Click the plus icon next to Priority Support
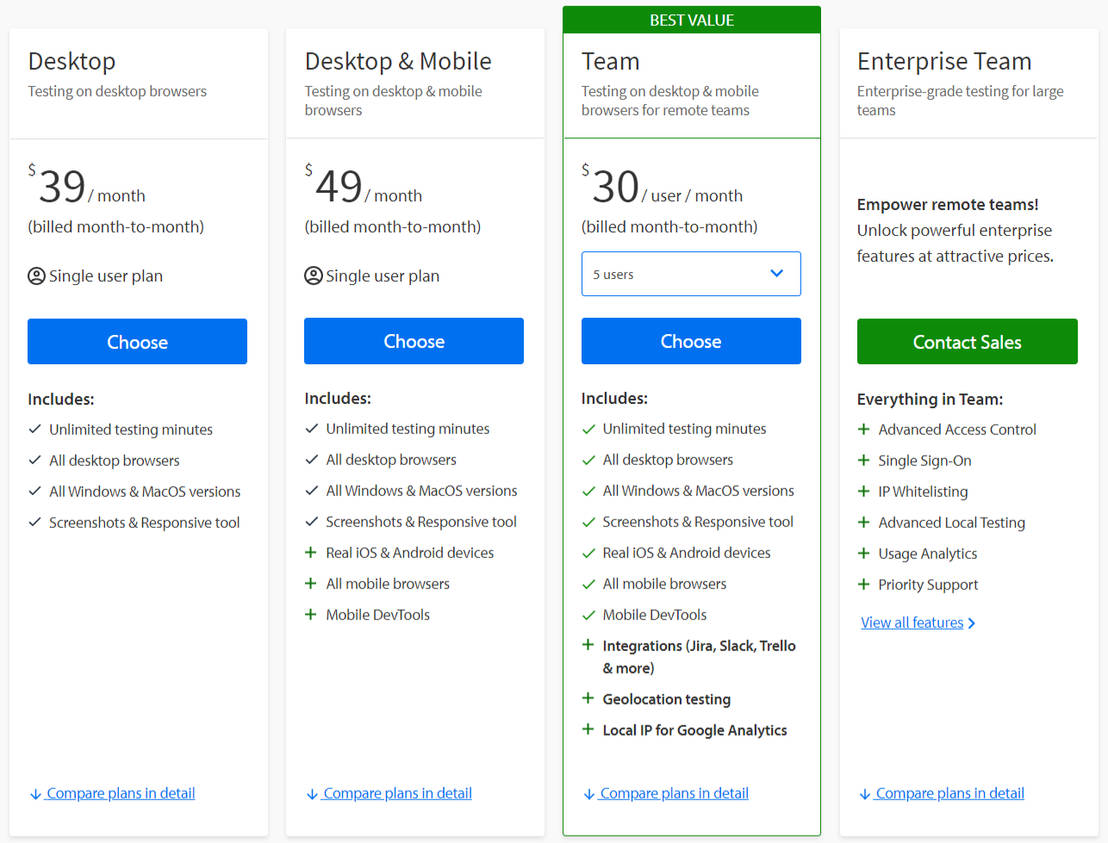Image resolution: width=1108 pixels, height=843 pixels. pyautogui.click(x=864, y=584)
